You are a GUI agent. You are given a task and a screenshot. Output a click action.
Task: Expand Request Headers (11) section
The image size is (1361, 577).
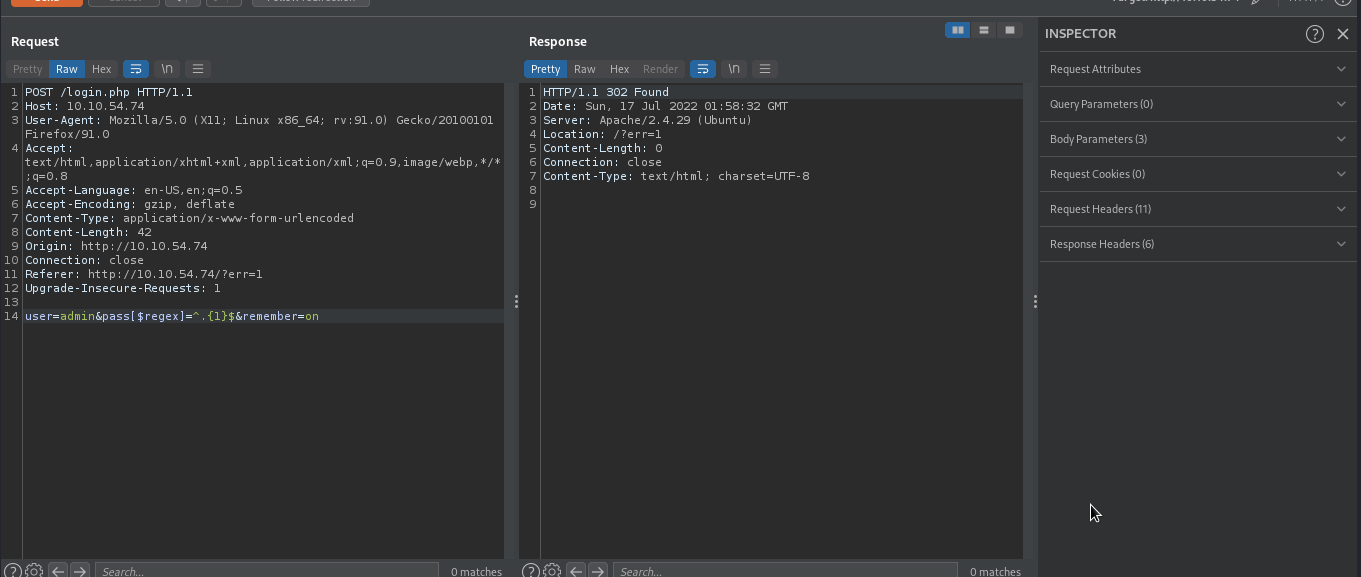click(1198, 209)
